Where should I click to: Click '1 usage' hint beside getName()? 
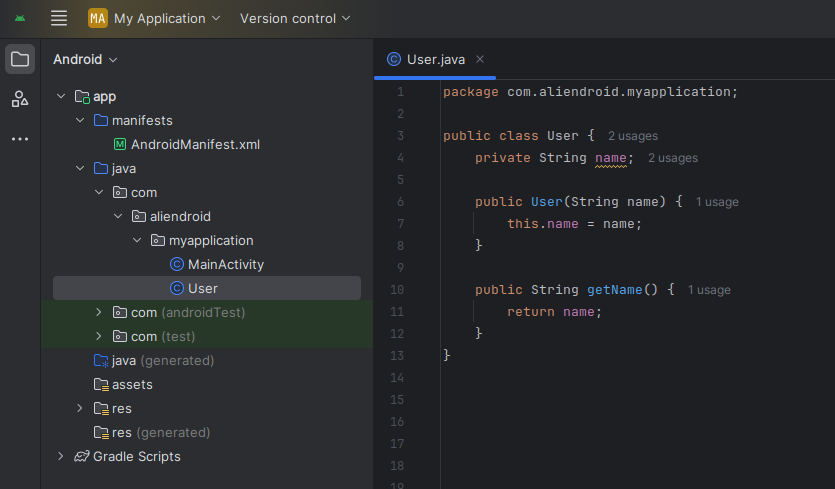coord(709,290)
